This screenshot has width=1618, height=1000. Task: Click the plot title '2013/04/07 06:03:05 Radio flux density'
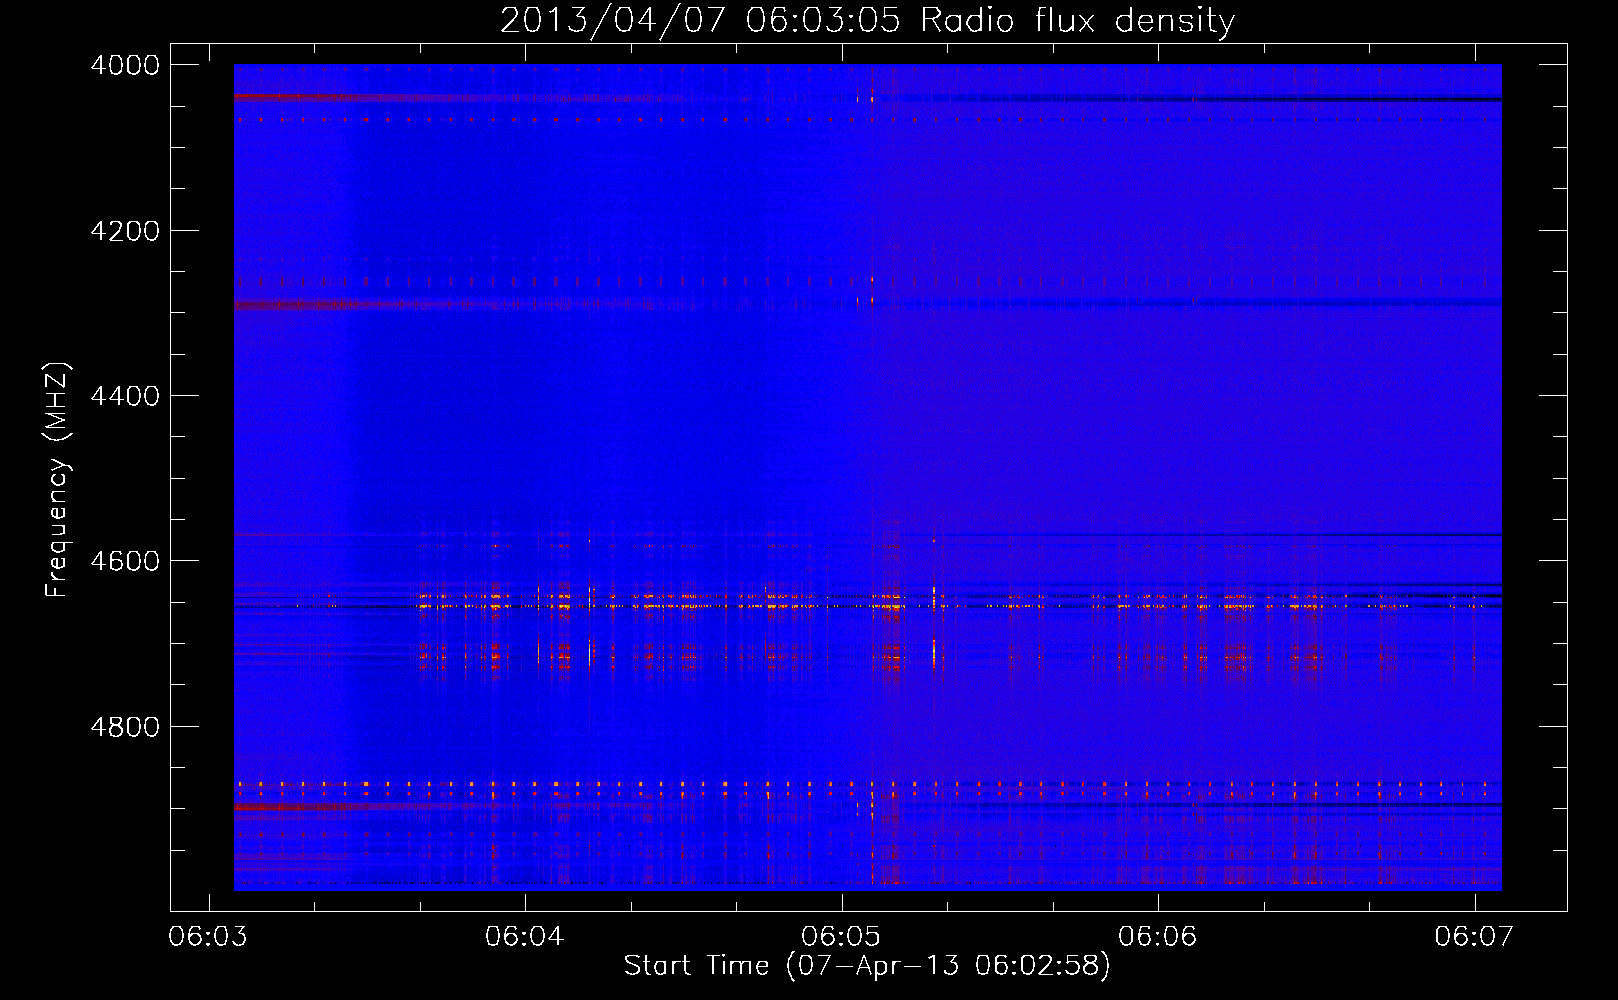coord(867,21)
